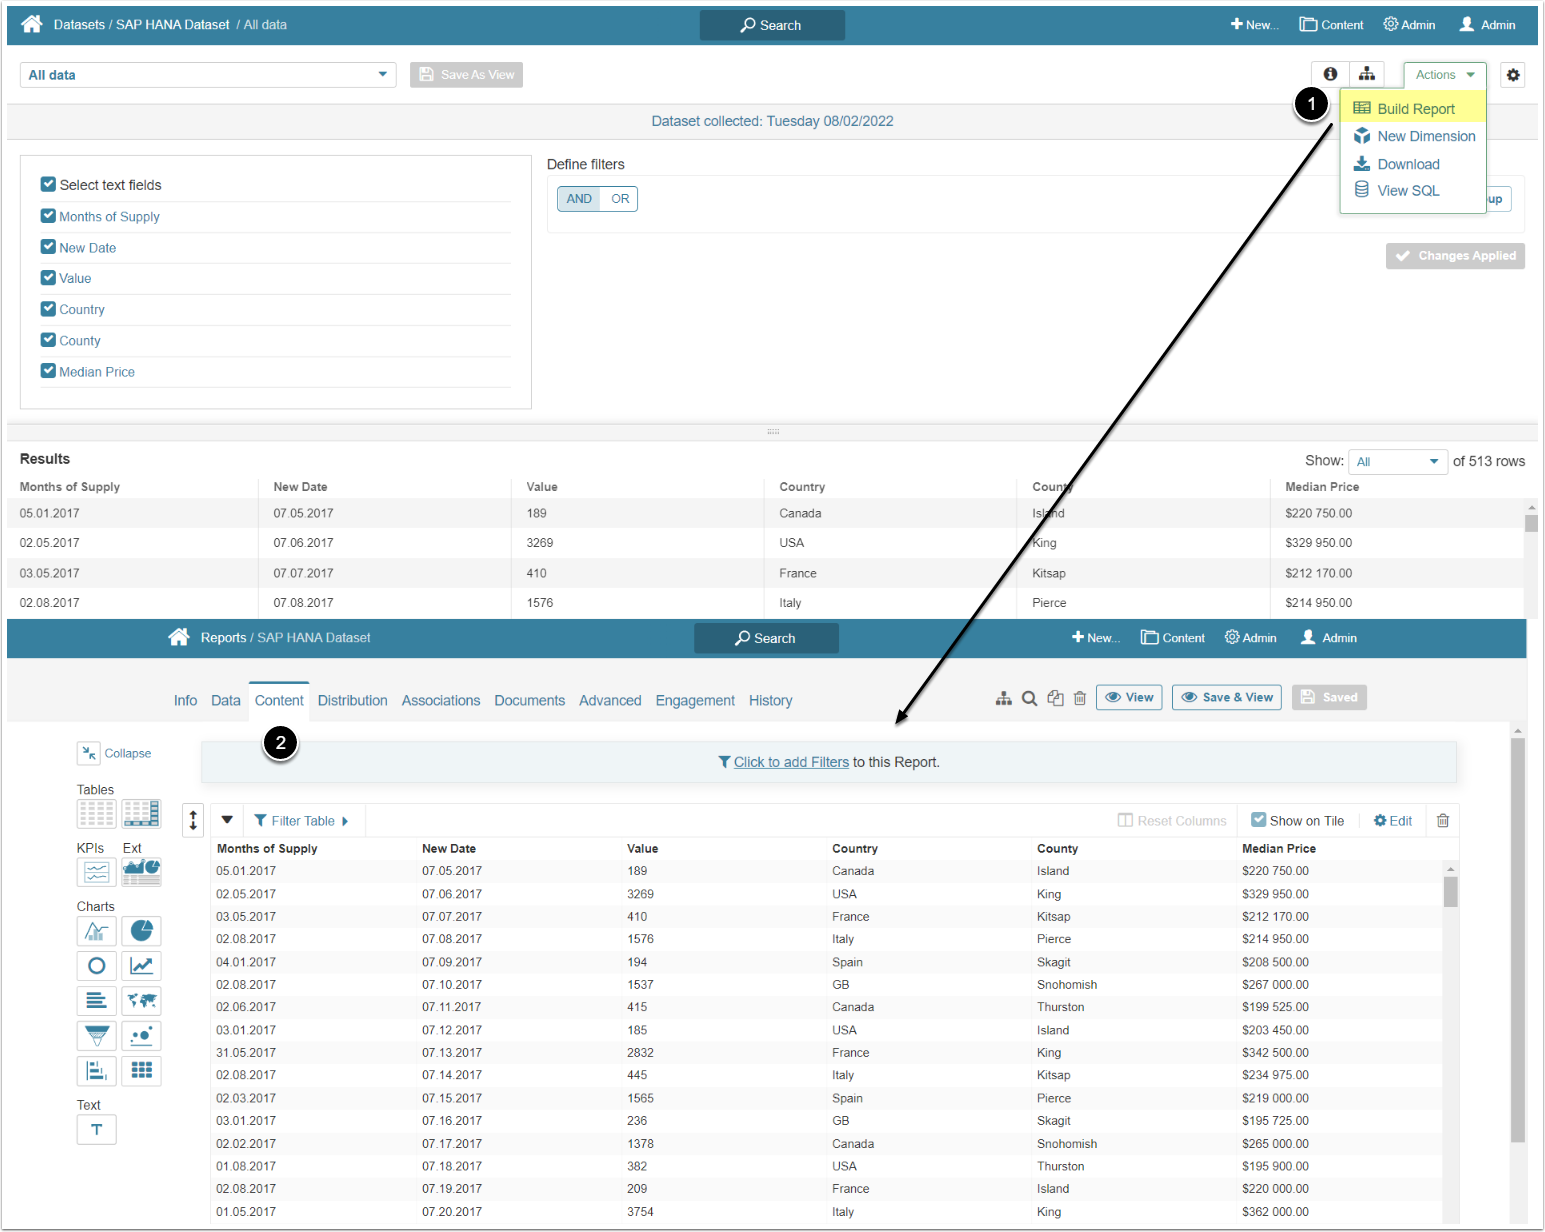Toggle the Median Price field checkbox
This screenshot has width=1545, height=1232.
(48, 371)
